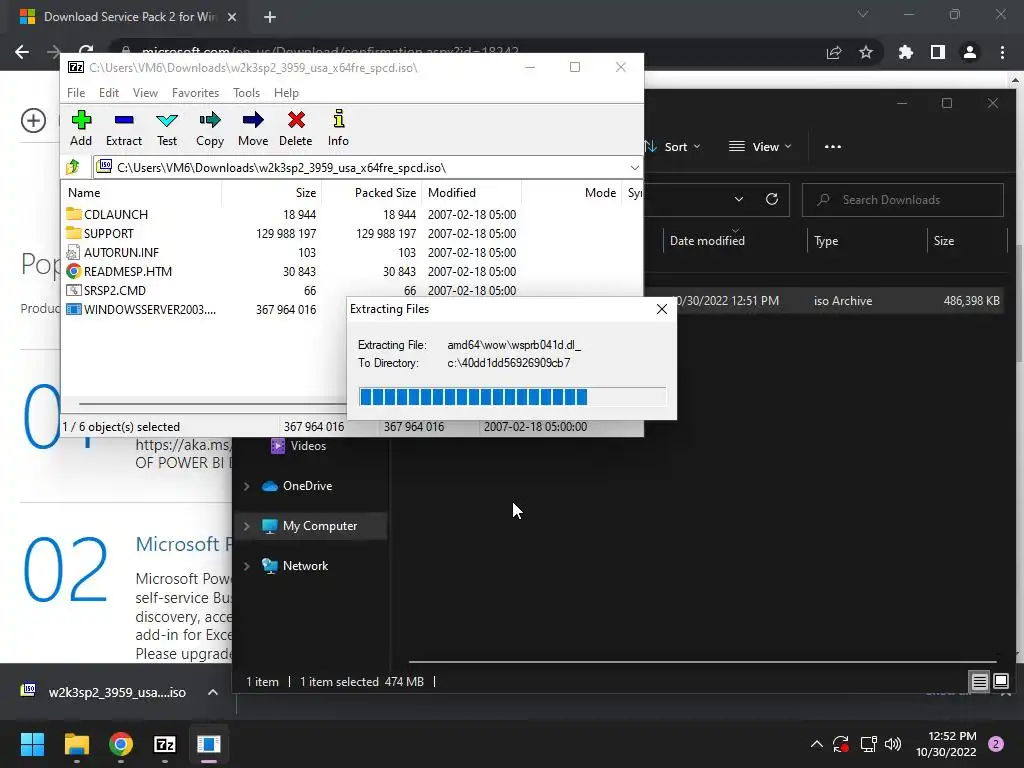Open the Windows Start menu
The width and height of the screenshot is (1024, 768).
click(x=32, y=744)
